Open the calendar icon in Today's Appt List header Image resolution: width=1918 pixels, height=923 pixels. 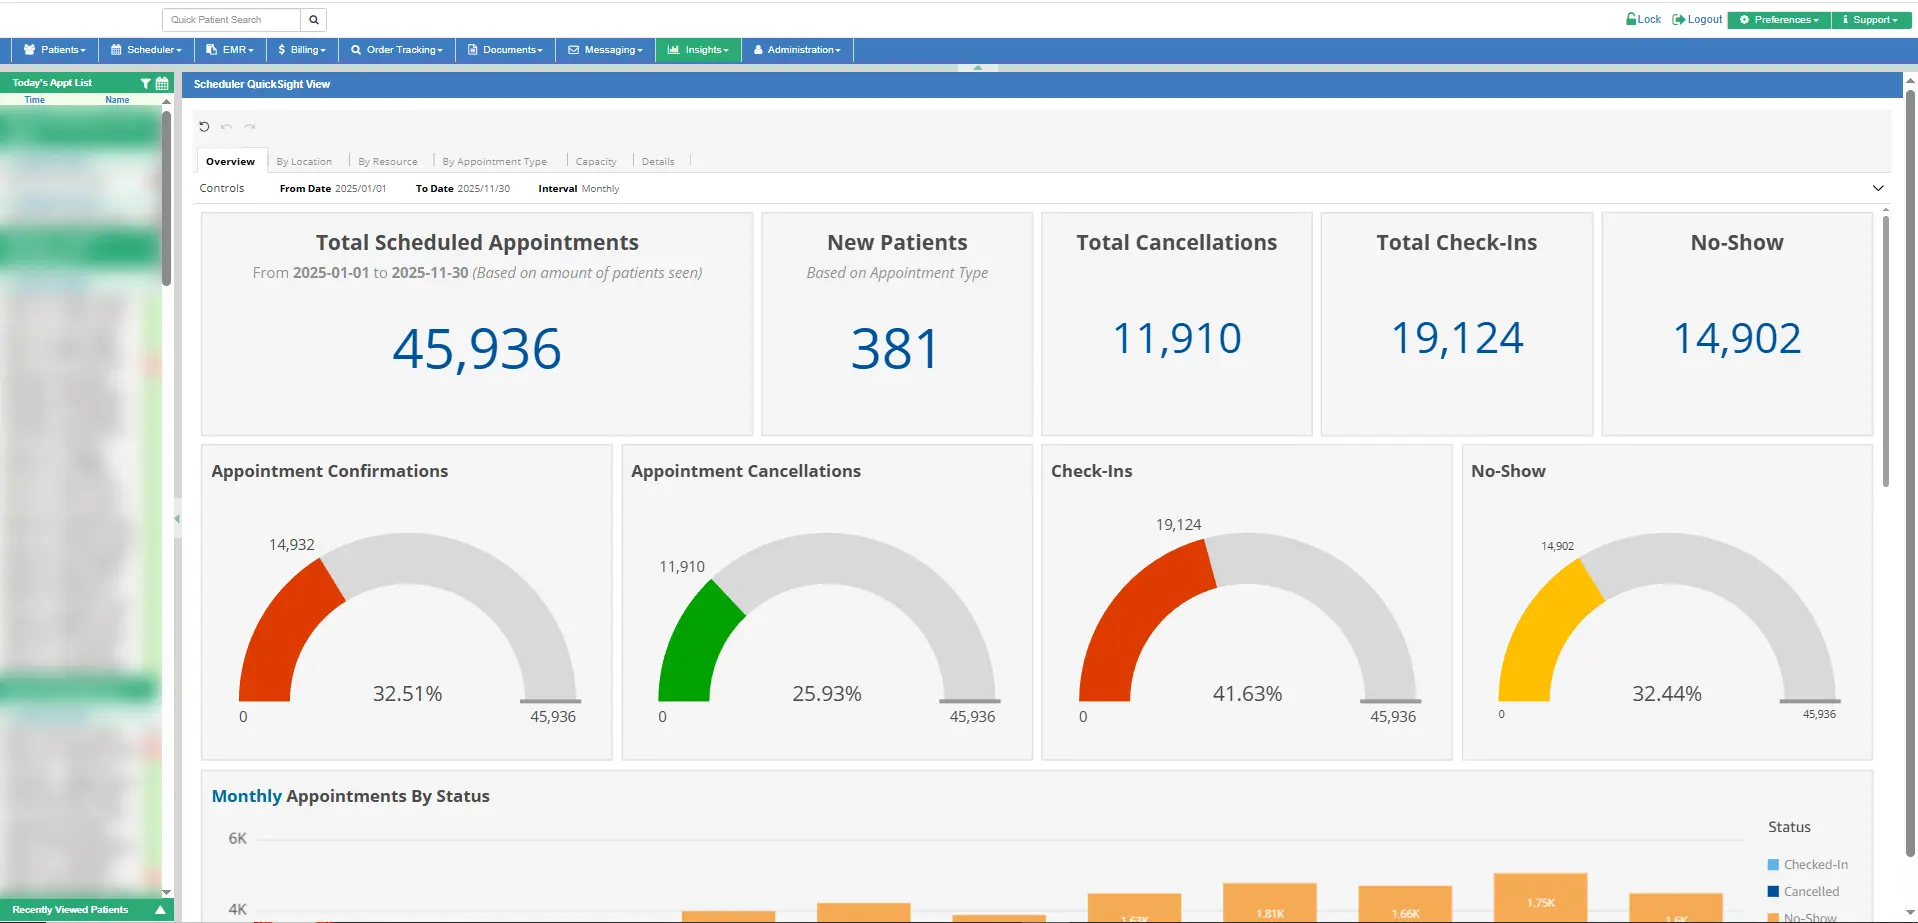pyautogui.click(x=161, y=84)
